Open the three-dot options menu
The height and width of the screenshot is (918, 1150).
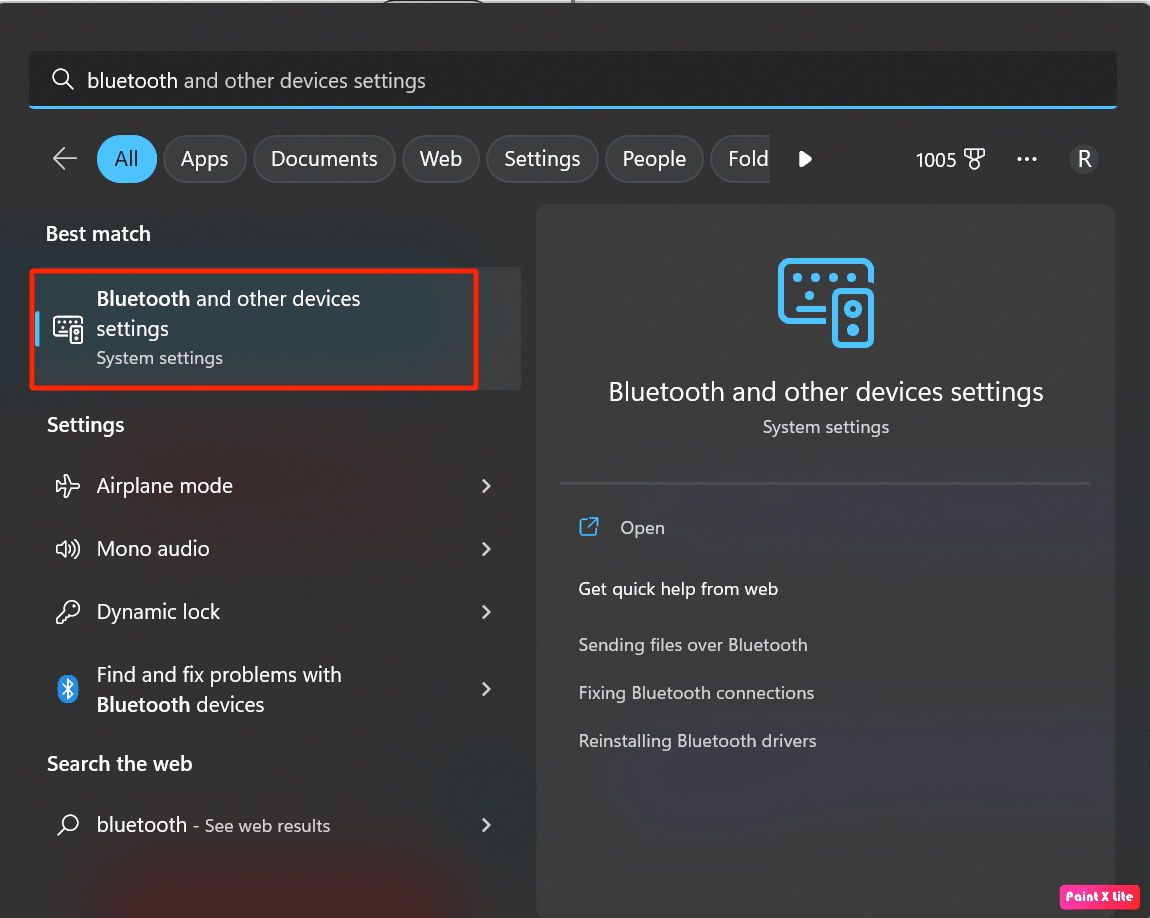1027,159
